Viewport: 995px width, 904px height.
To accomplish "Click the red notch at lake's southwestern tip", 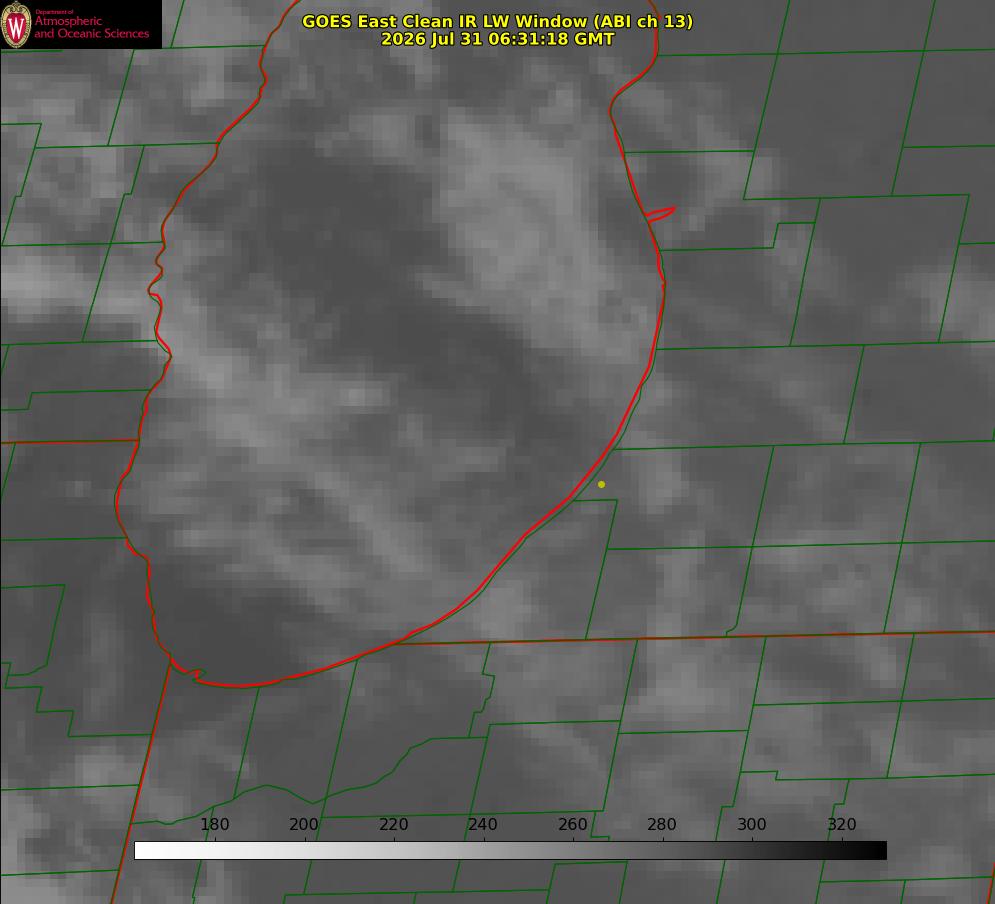I will point(188,671).
